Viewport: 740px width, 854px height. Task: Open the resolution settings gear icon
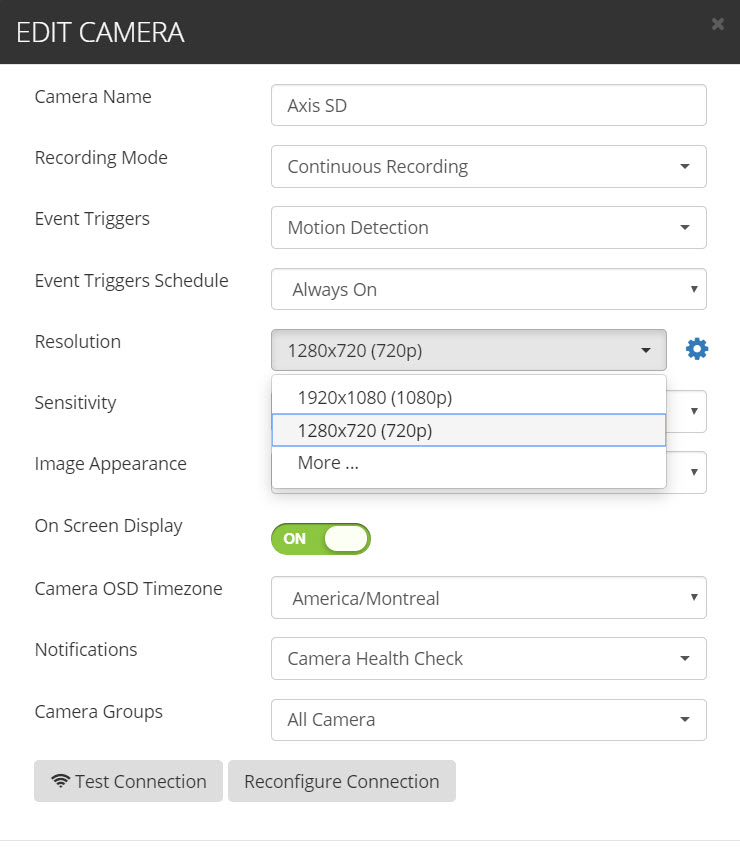click(697, 349)
